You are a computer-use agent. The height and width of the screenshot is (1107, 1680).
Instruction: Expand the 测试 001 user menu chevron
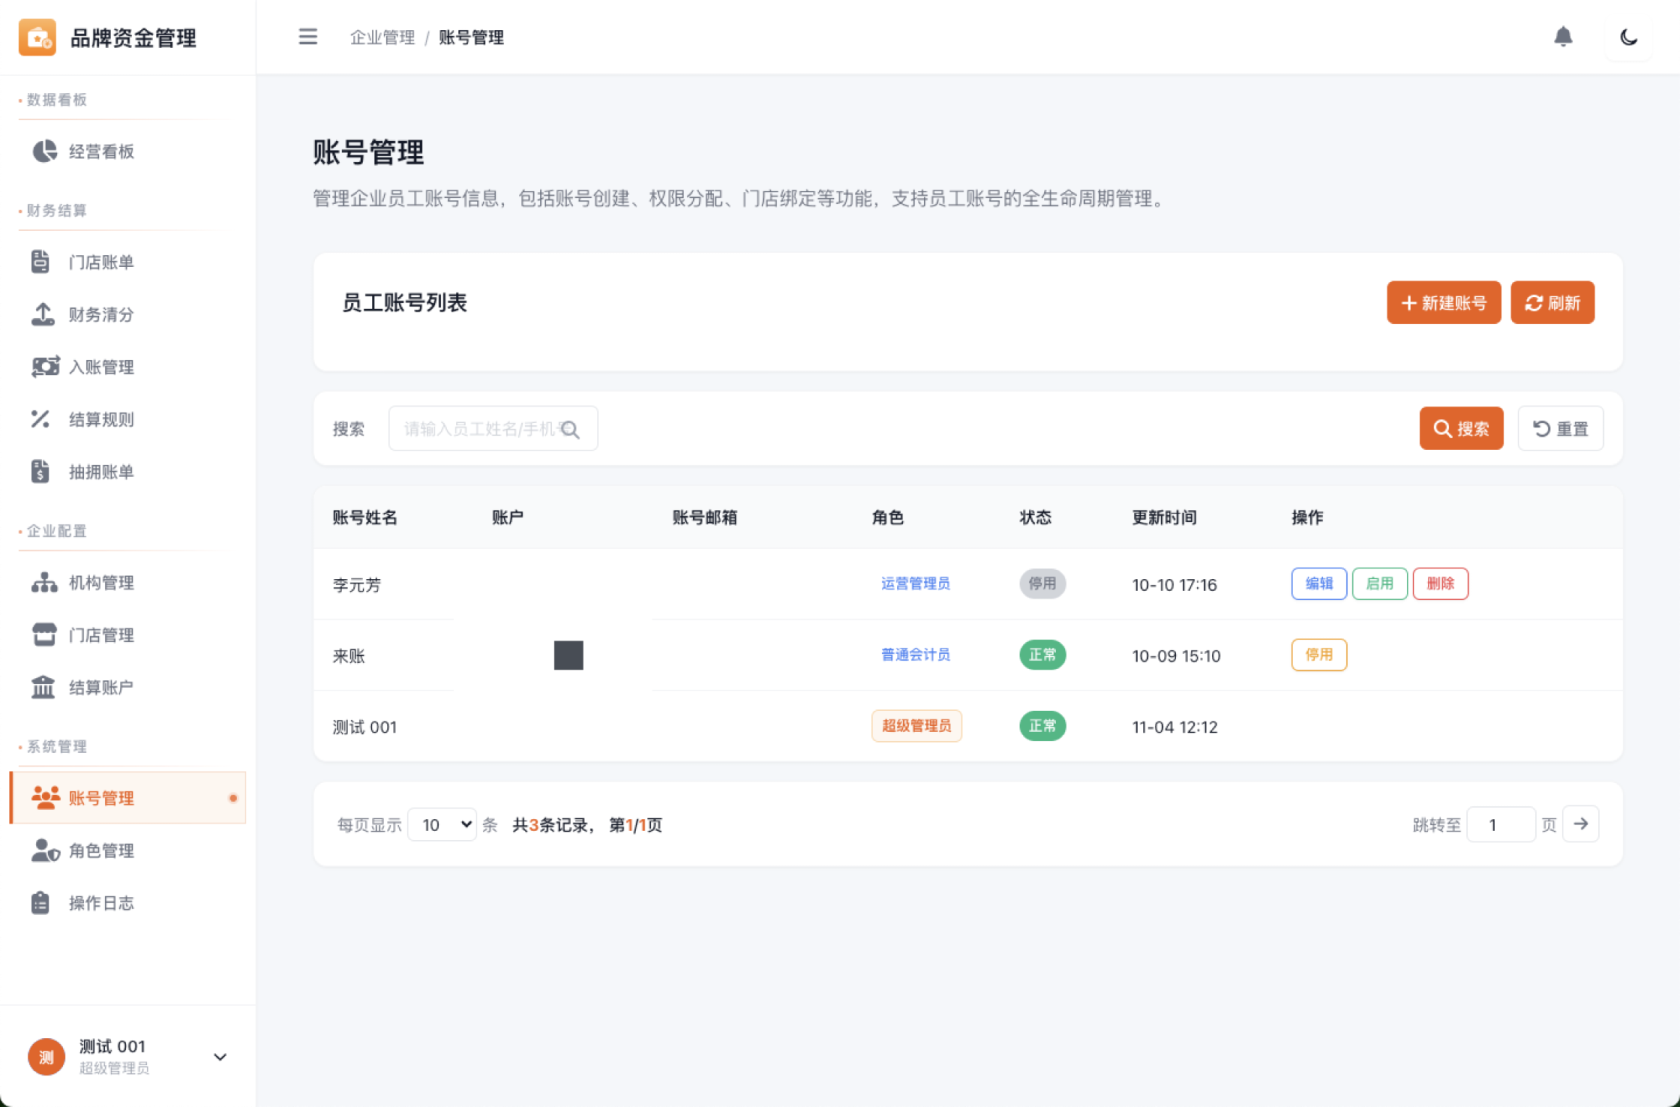(220, 1057)
